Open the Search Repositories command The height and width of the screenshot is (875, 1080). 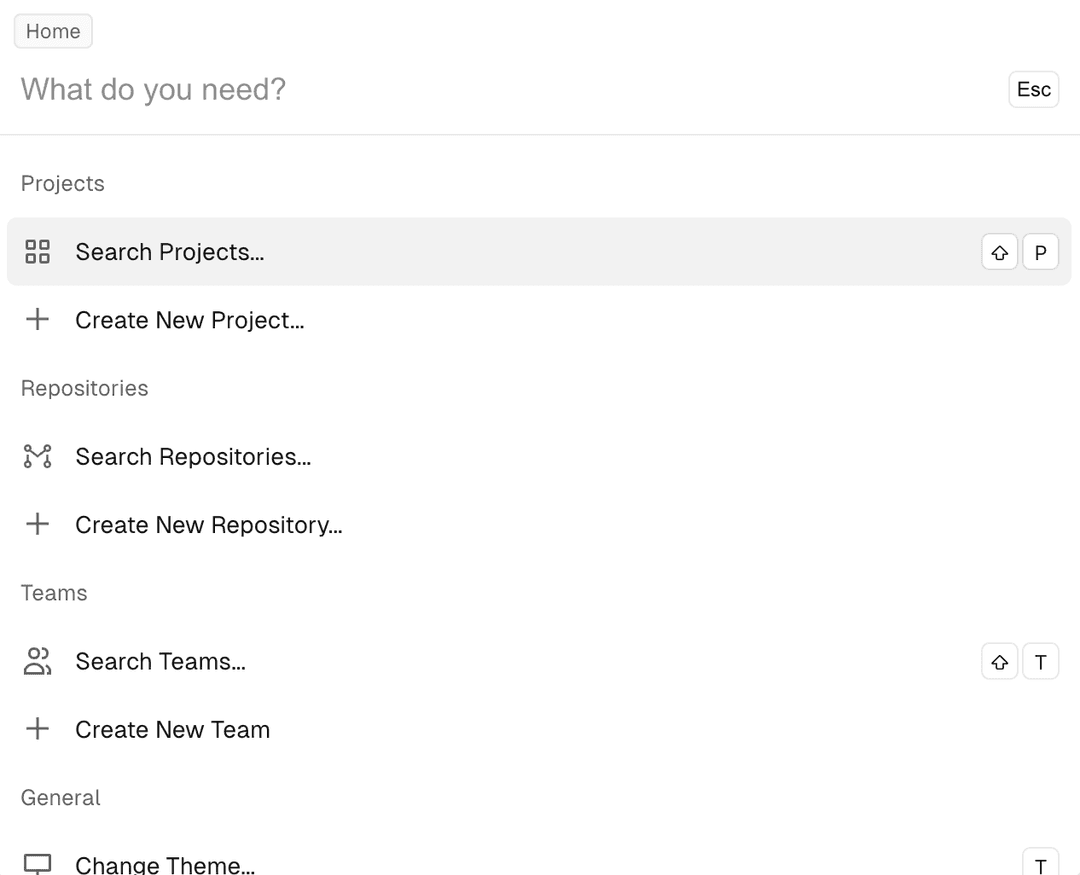193,457
